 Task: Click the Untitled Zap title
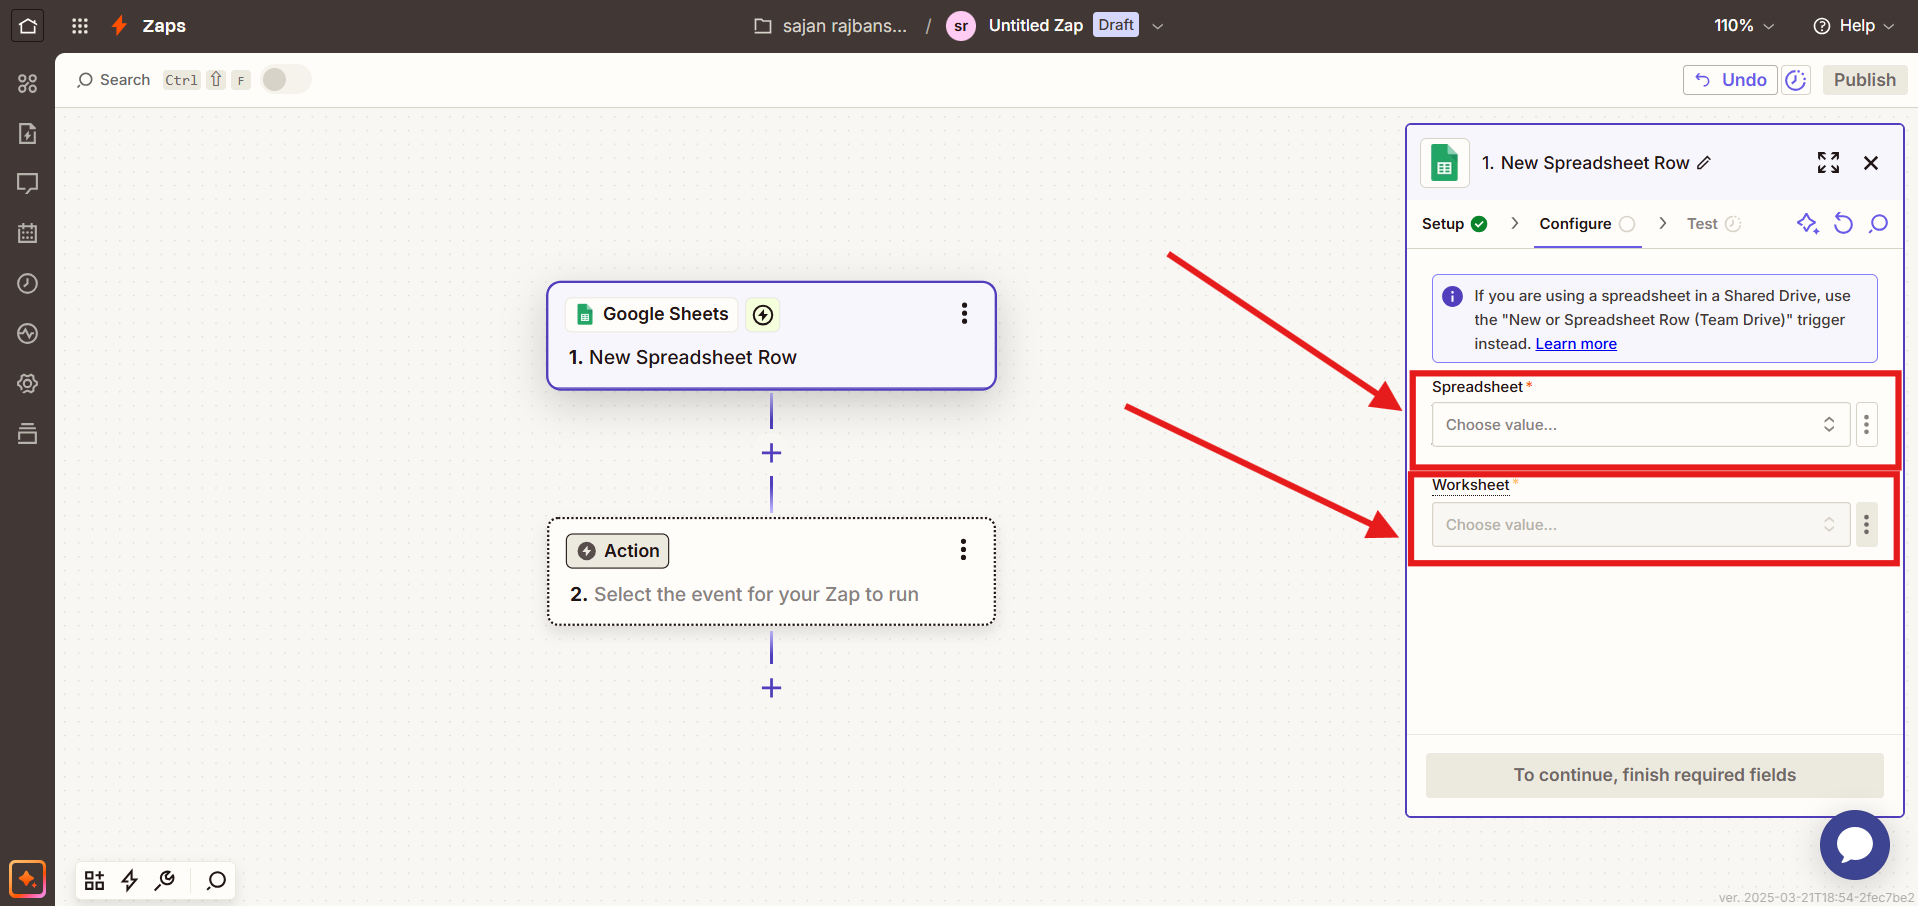[1035, 26]
